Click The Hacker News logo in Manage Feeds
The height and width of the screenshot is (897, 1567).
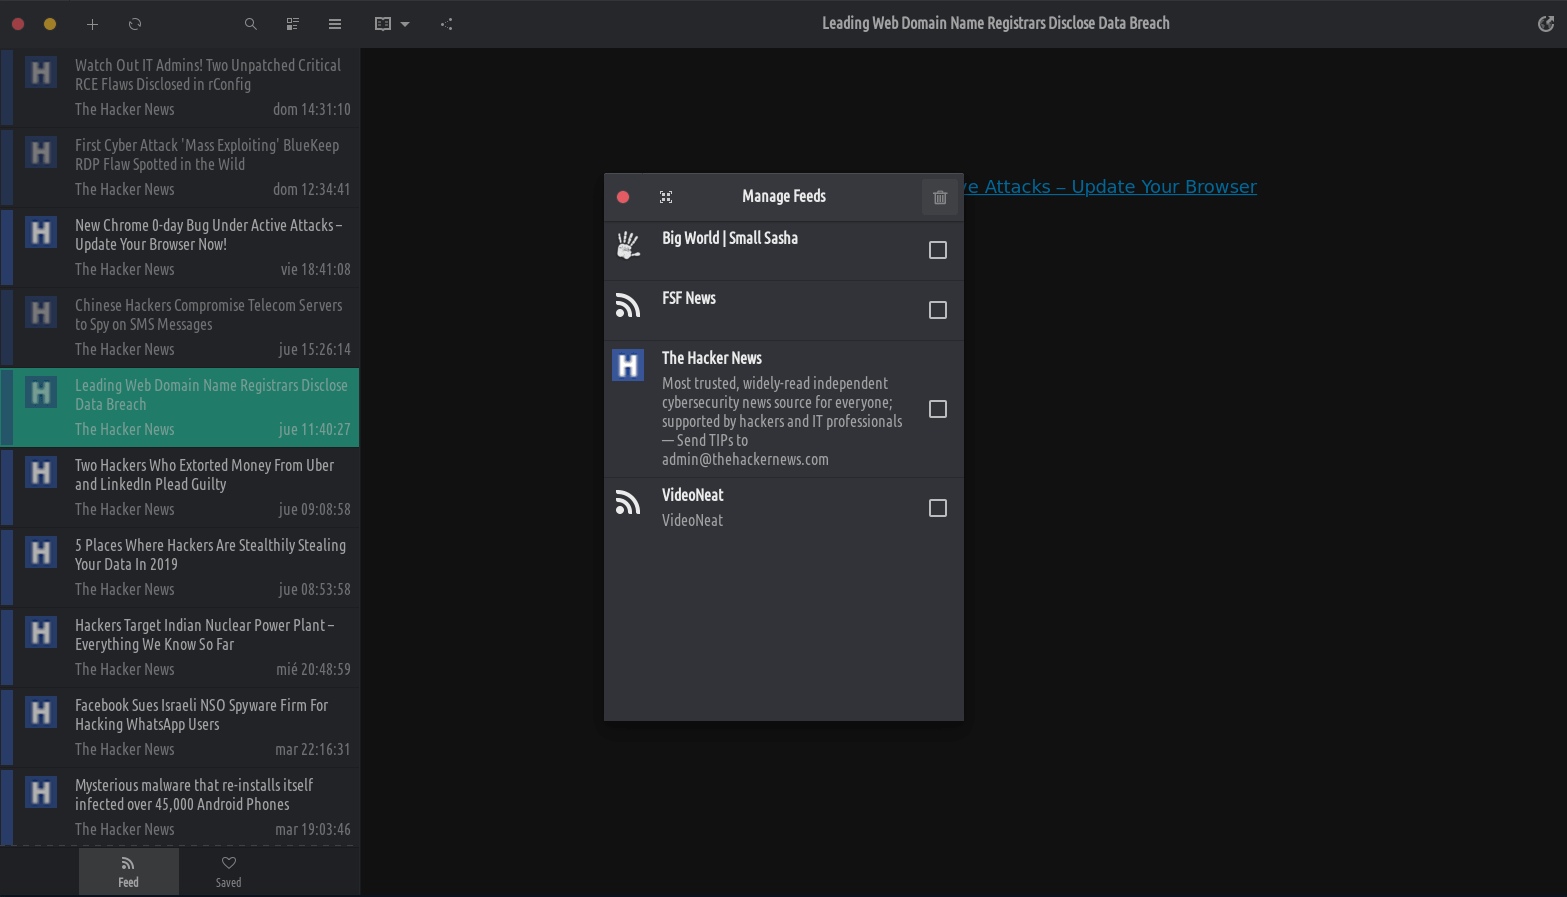(x=628, y=365)
